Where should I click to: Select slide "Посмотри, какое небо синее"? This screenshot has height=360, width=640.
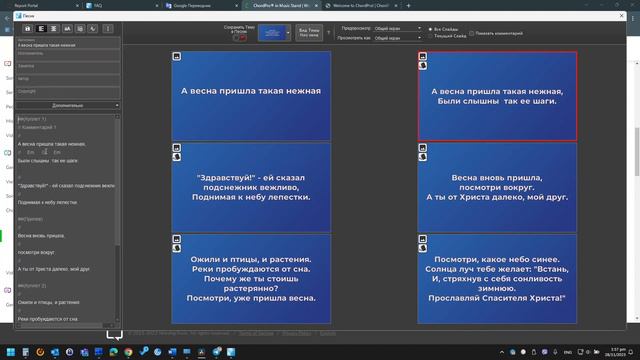pyautogui.click(x=497, y=278)
